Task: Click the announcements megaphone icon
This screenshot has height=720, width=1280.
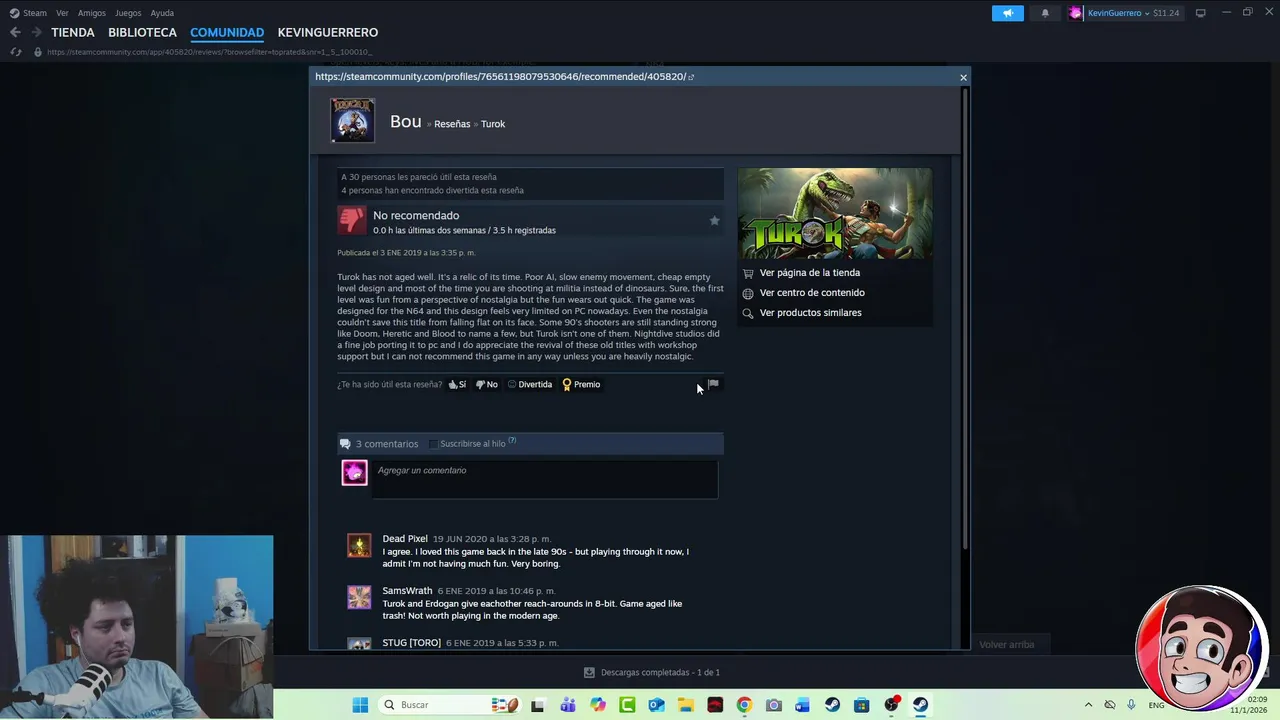Action: (1007, 13)
